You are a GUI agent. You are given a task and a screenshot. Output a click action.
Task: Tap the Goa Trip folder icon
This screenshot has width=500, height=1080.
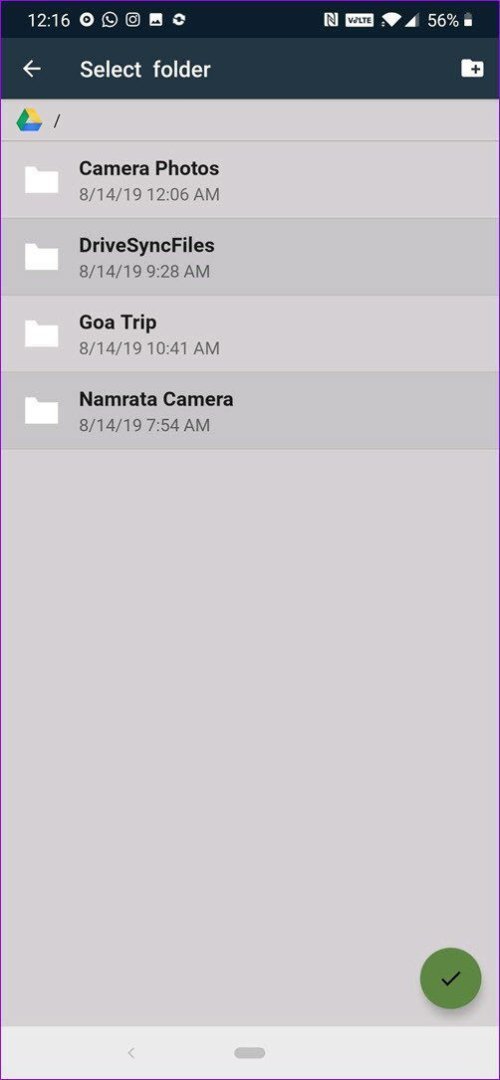(41, 334)
